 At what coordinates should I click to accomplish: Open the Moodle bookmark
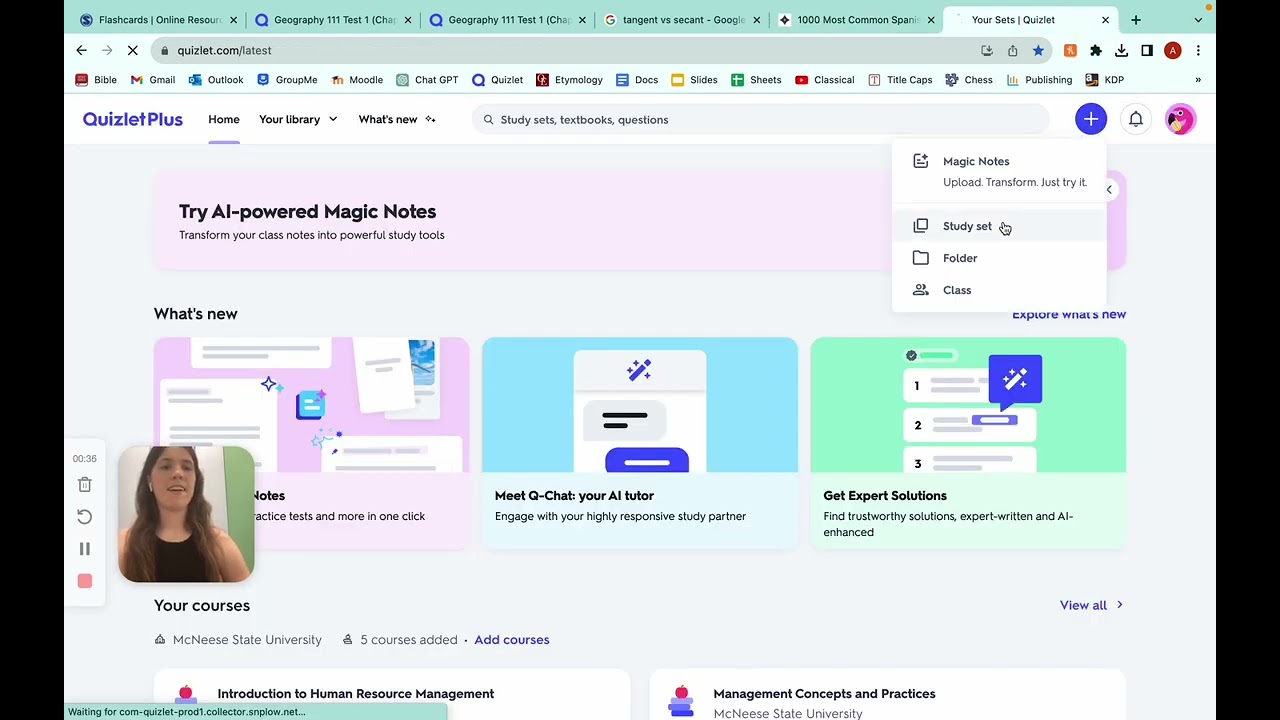coord(357,80)
